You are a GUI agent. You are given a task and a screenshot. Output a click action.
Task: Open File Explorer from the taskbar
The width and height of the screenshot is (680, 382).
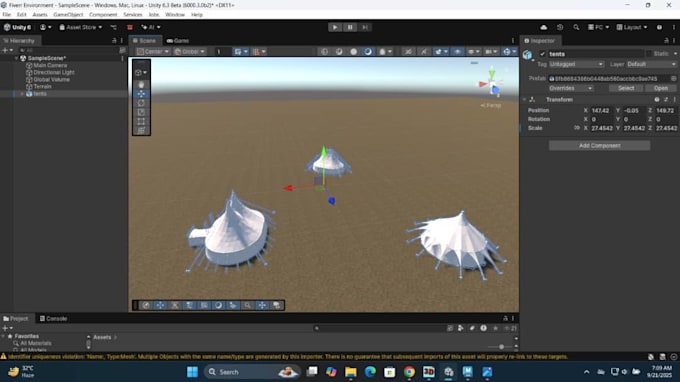[x=350, y=372]
